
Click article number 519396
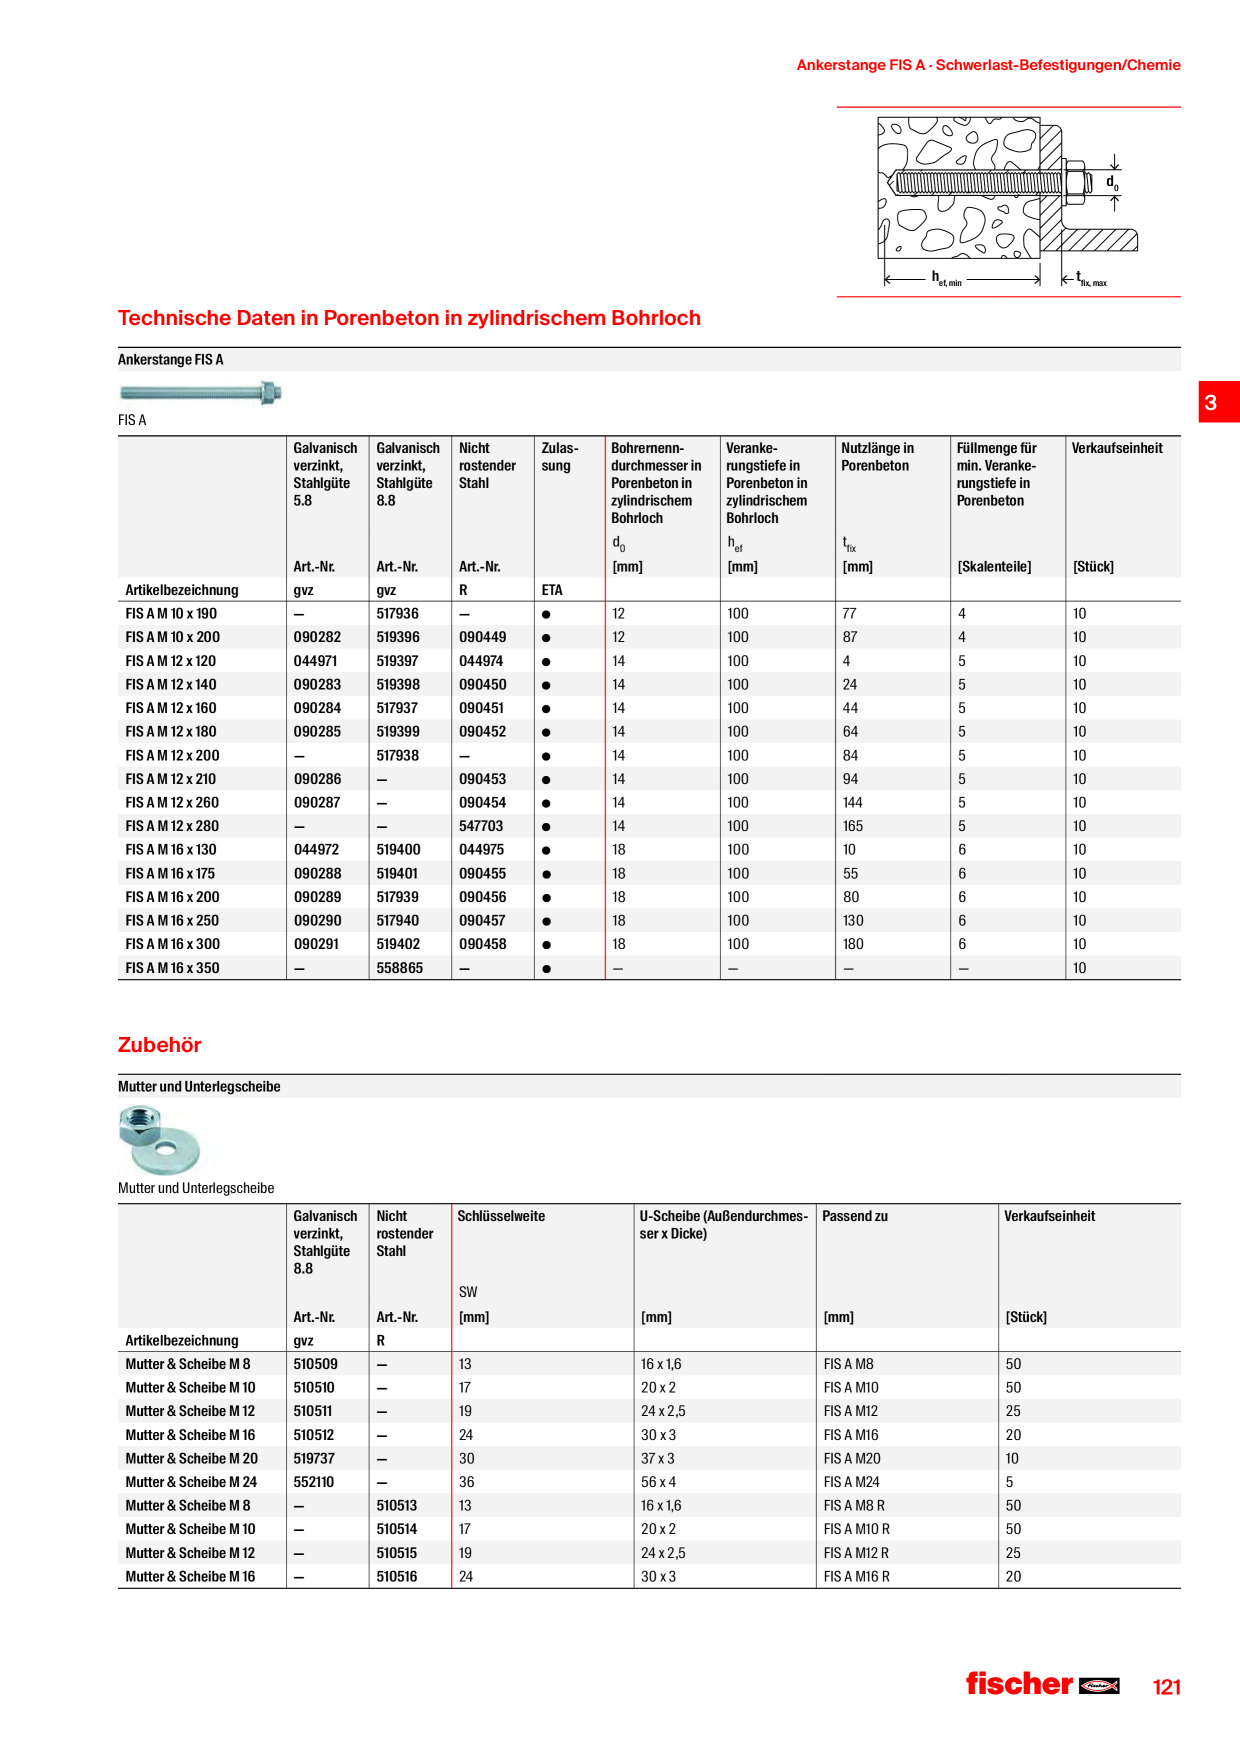(x=398, y=637)
